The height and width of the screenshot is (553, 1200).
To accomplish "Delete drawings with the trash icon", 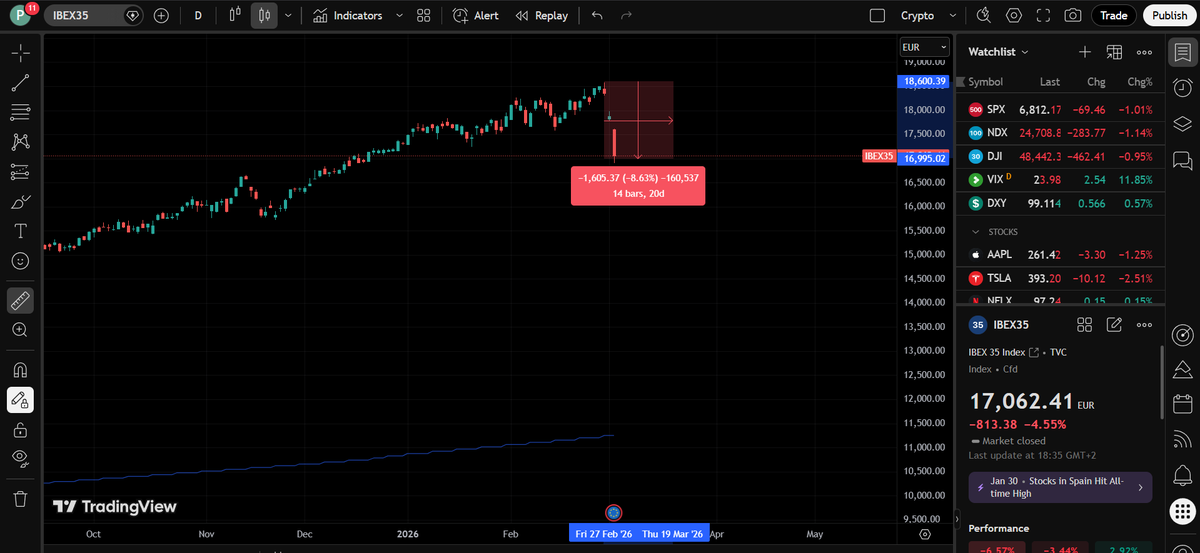I will [x=20, y=498].
